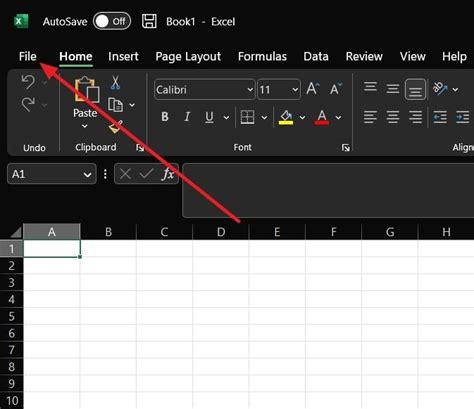This screenshot has height=409, width=474.
Task: Open the font size 11 box
Action: pyautogui.click(x=279, y=90)
